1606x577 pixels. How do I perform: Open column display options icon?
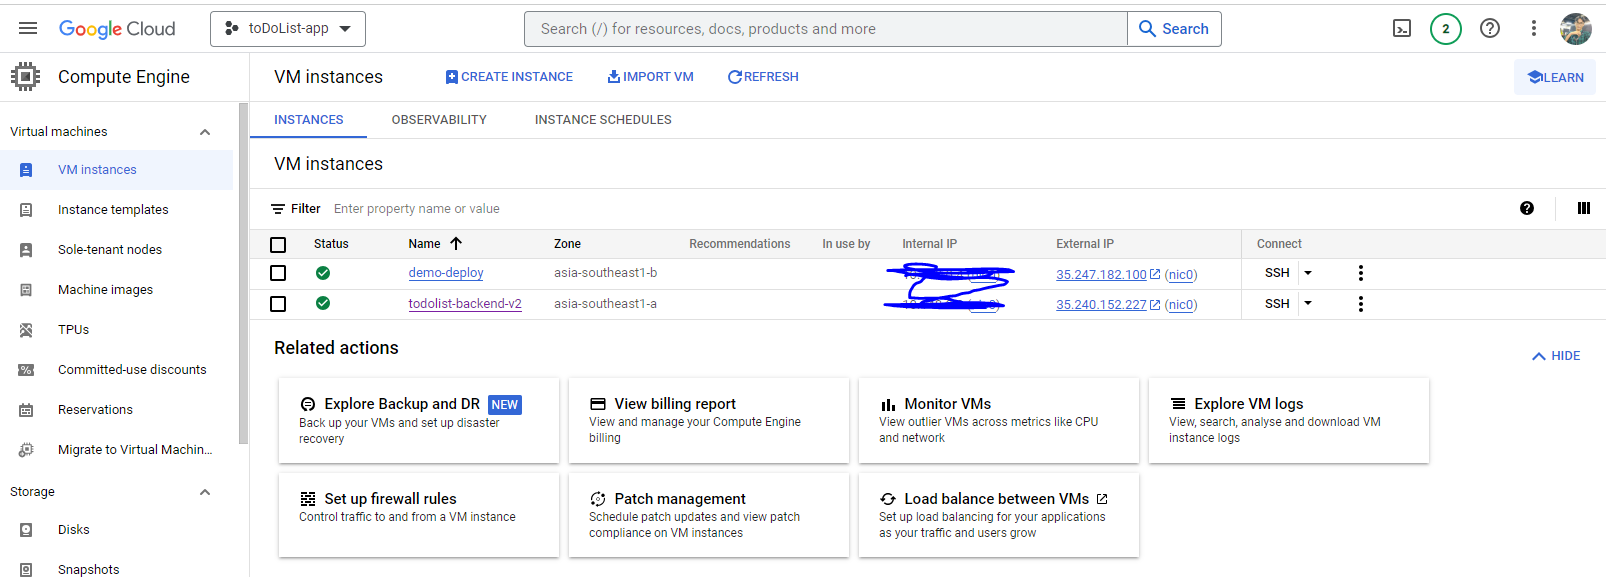click(1584, 208)
